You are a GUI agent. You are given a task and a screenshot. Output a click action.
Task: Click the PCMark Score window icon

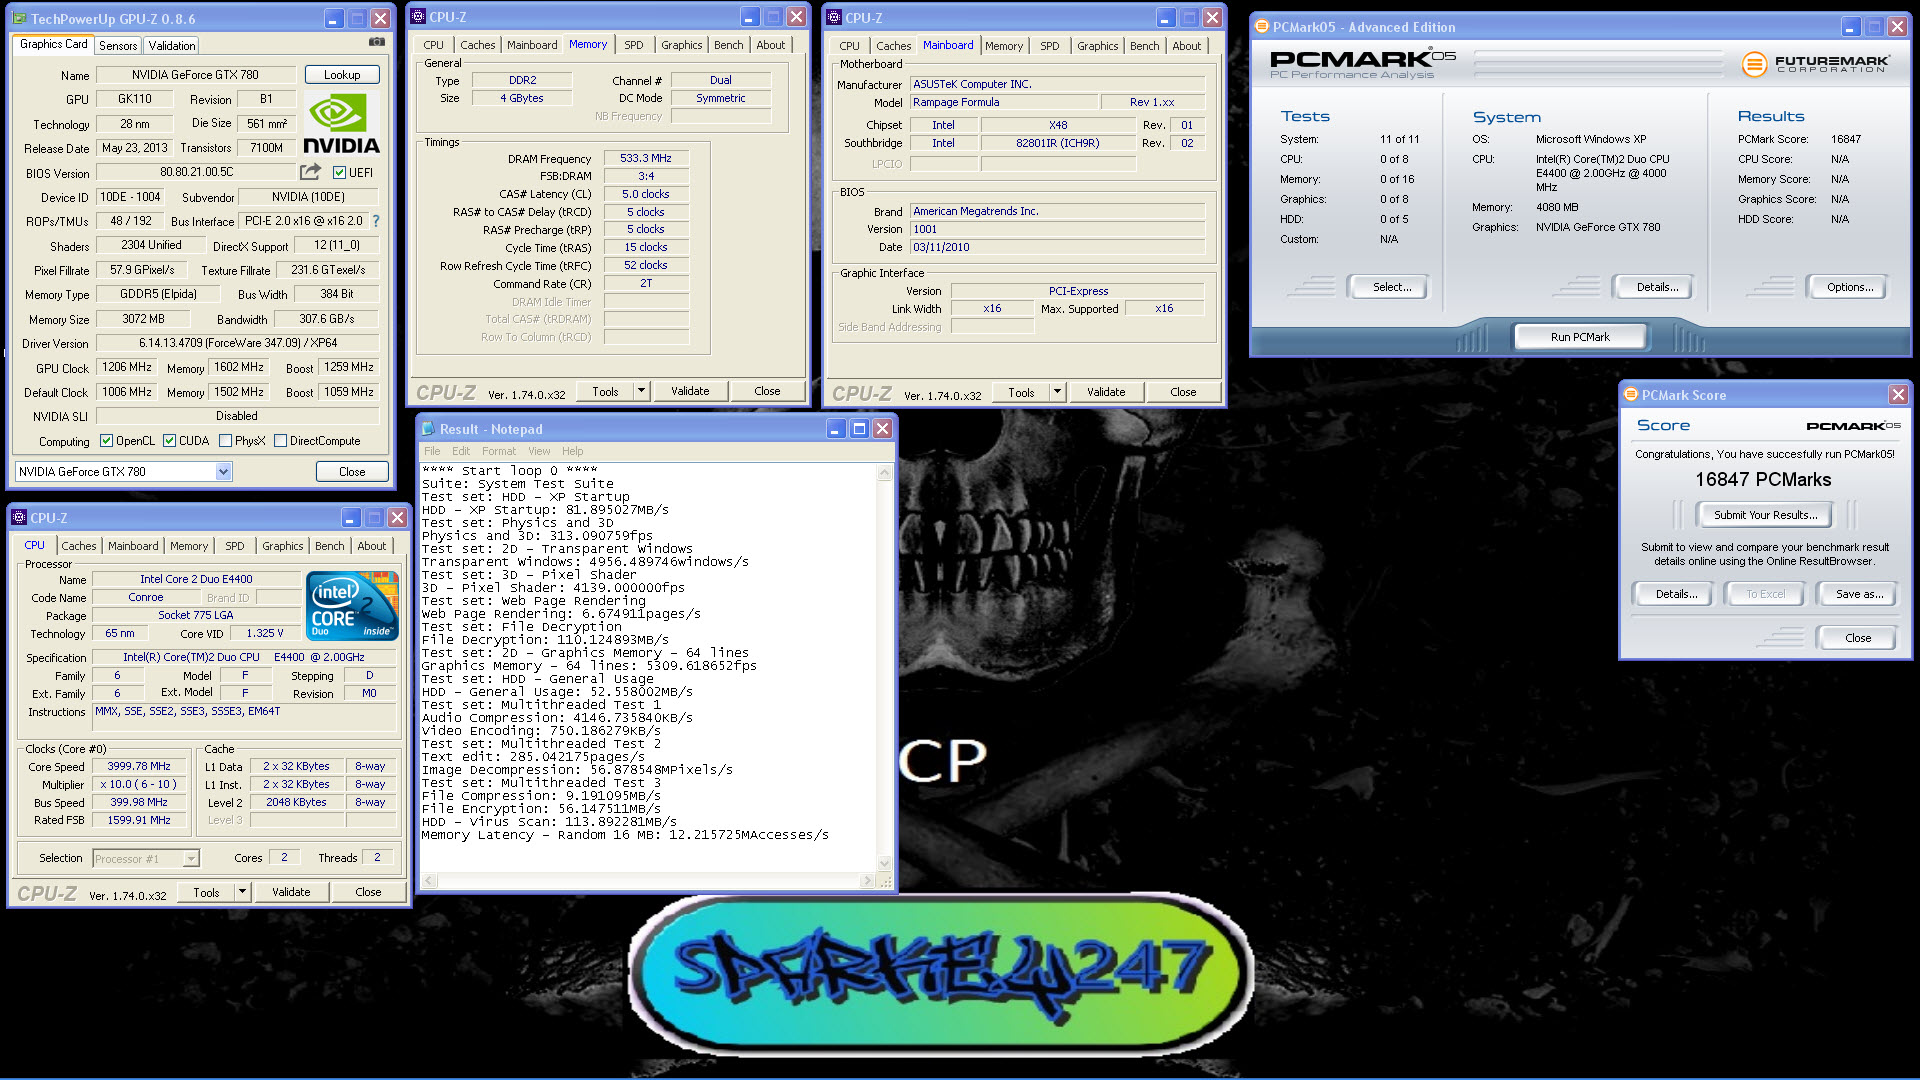(1631, 395)
